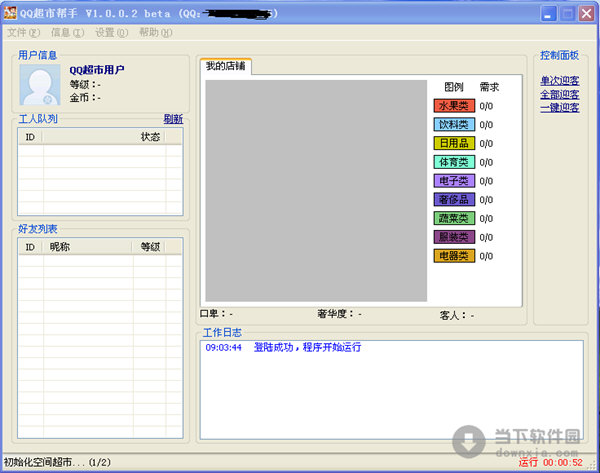Minimize the QQ超市帮手 window
600x473 pixels.
[548, 13]
